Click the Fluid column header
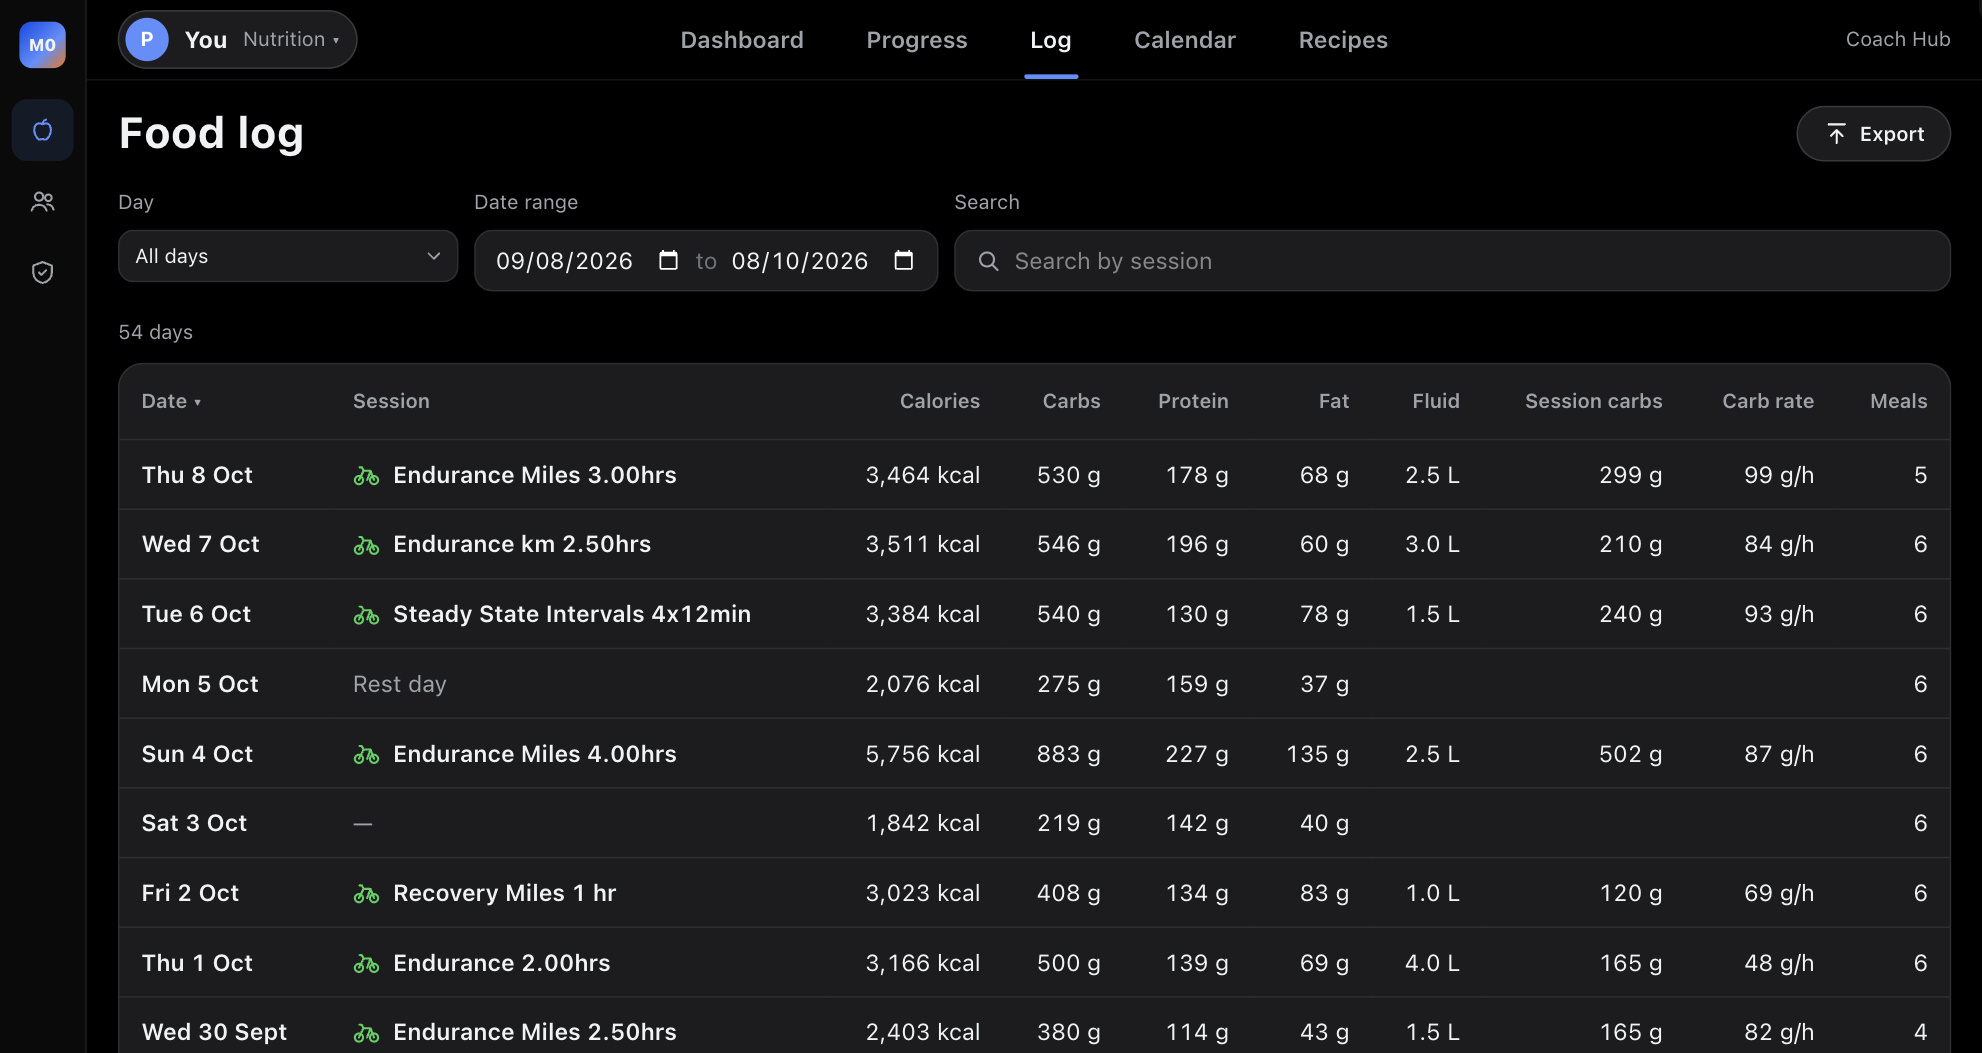 pos(1436,401)
